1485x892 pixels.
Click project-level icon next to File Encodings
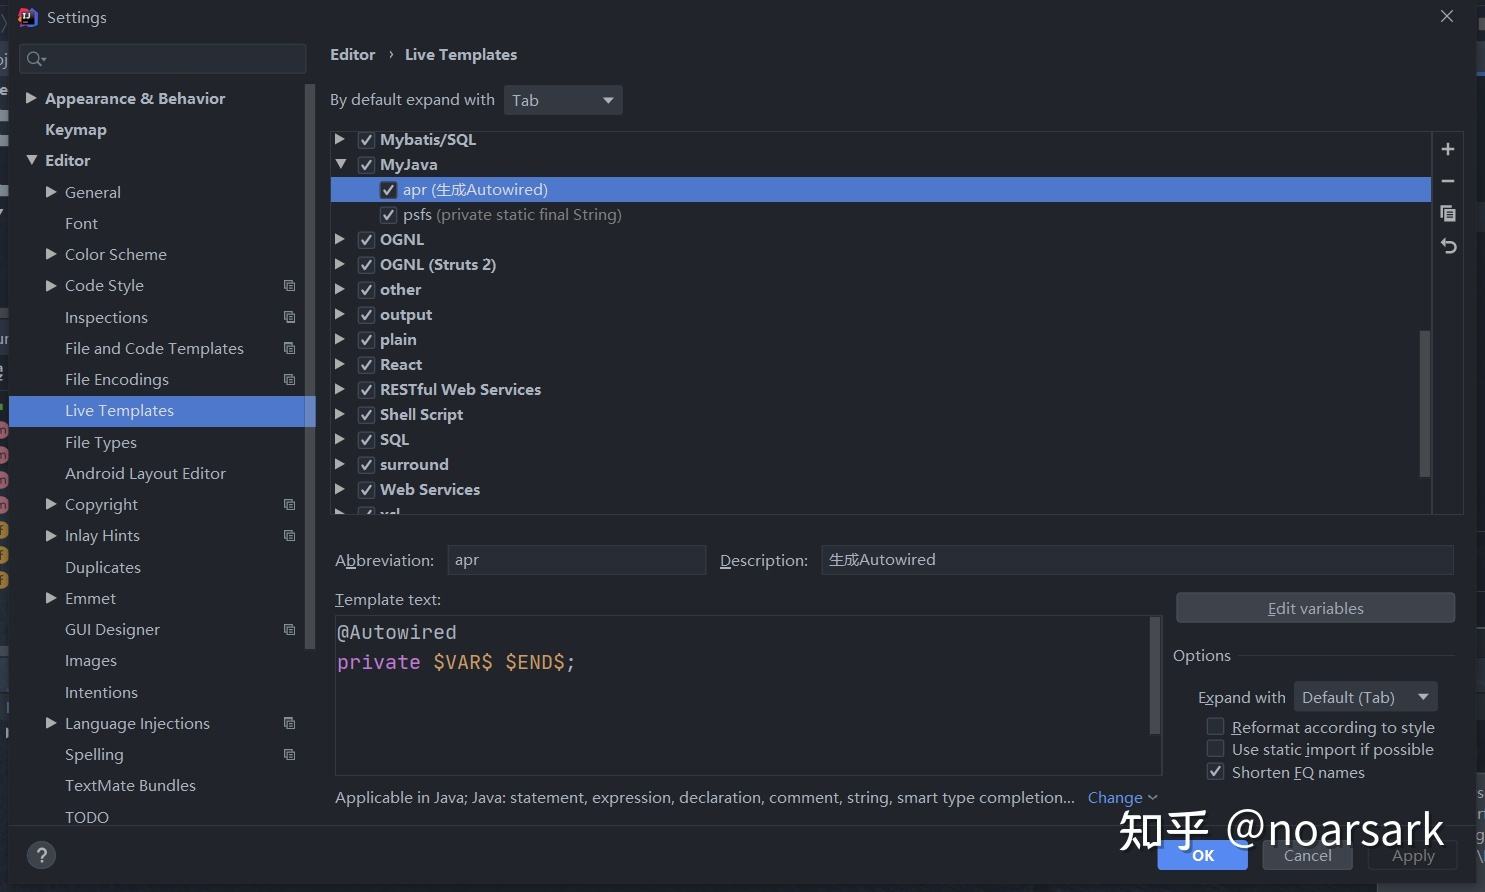289,379
